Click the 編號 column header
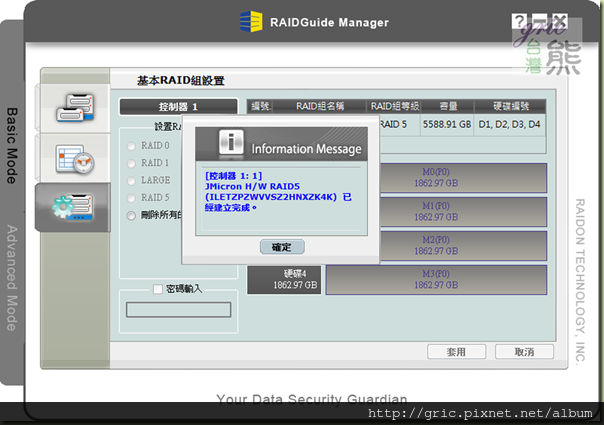Image resolution: width=604 pixels, height=425 pixels. [260, 106]
